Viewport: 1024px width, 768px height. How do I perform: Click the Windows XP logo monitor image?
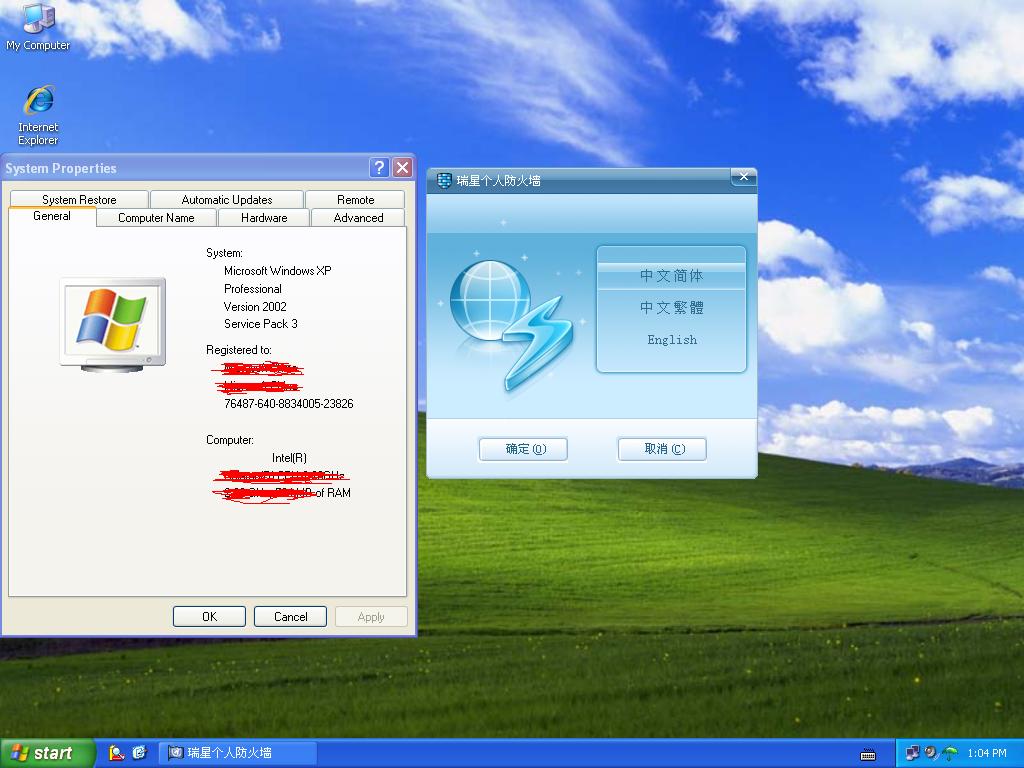[x=113, y=324]
